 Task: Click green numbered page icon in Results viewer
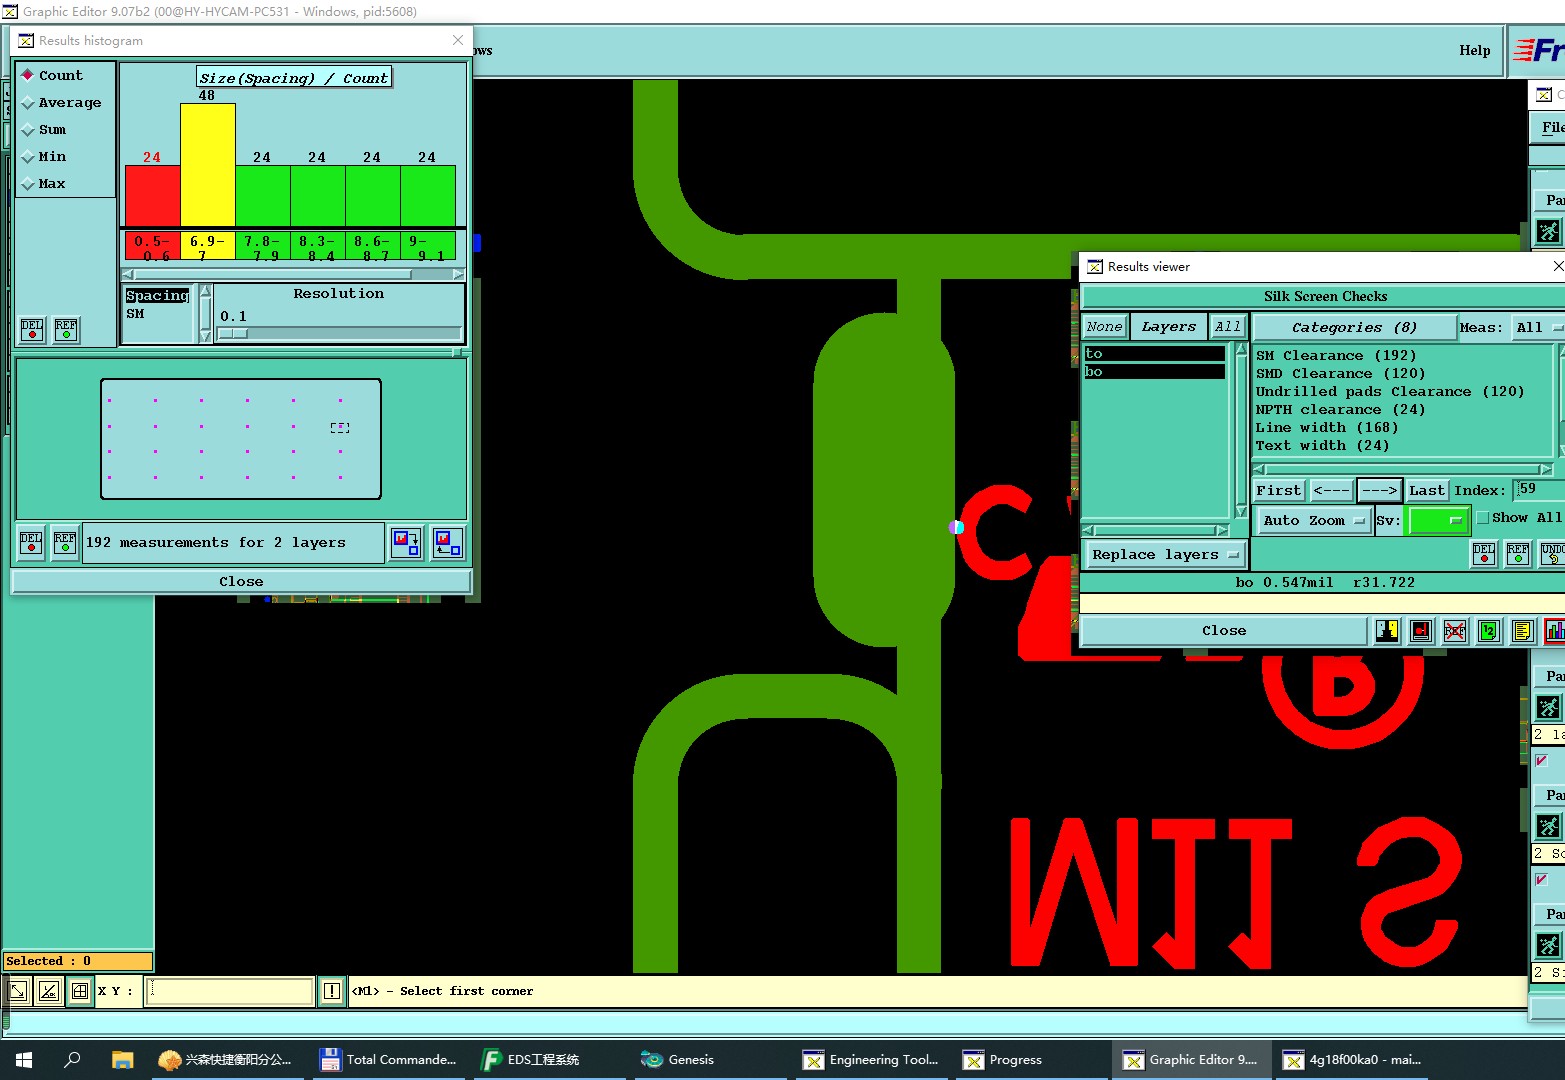click(x=1489, y=630)
